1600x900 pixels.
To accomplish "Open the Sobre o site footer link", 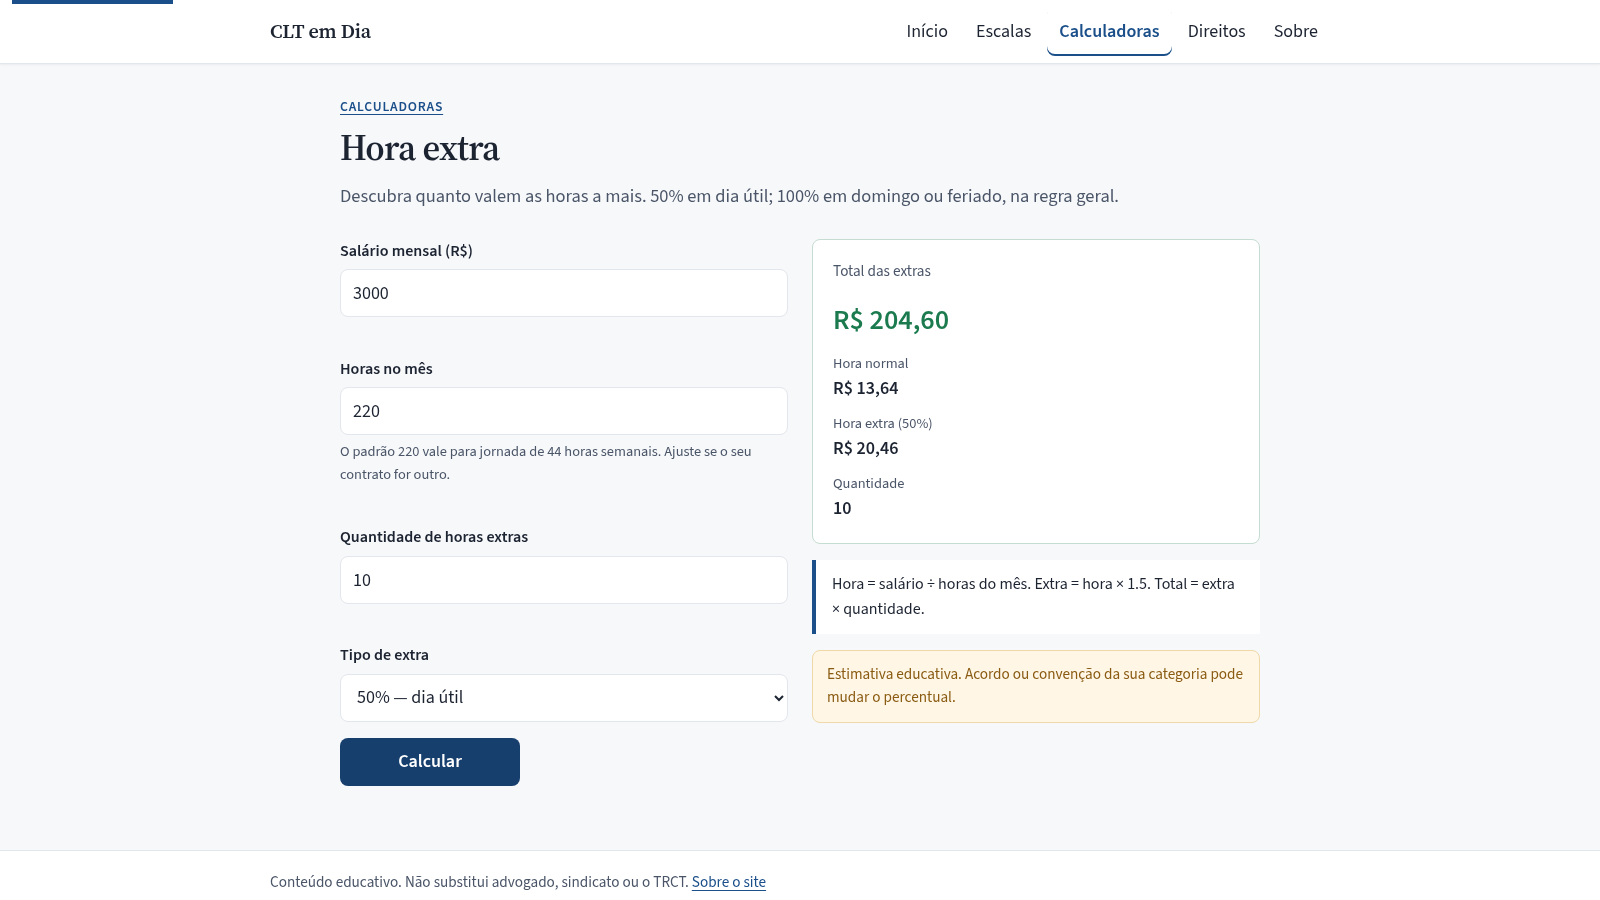I will [729, 882].
